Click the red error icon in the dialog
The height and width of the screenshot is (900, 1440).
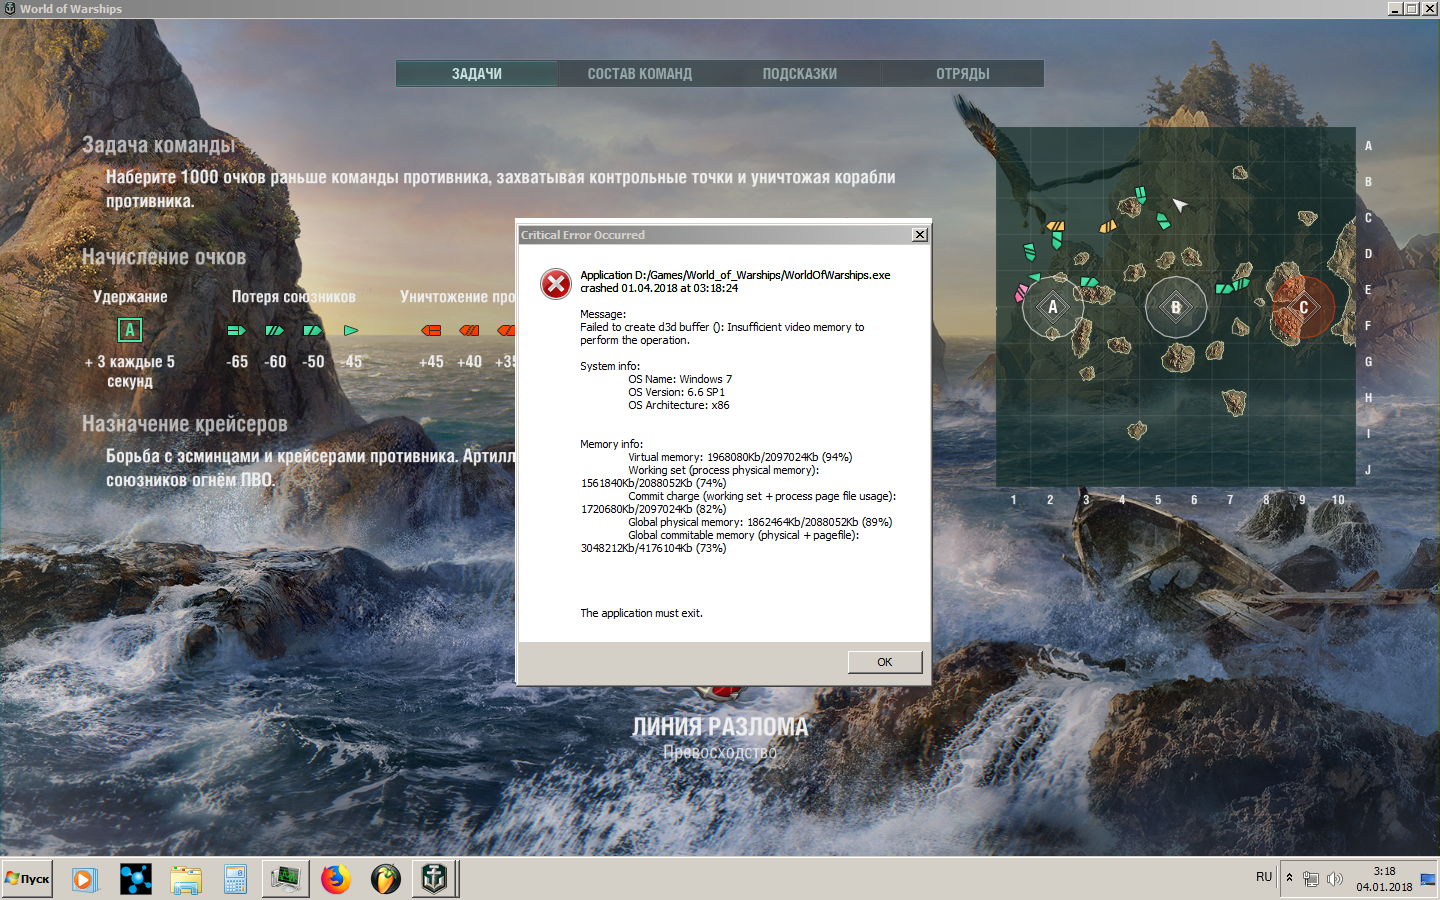[x=556, y=284]
